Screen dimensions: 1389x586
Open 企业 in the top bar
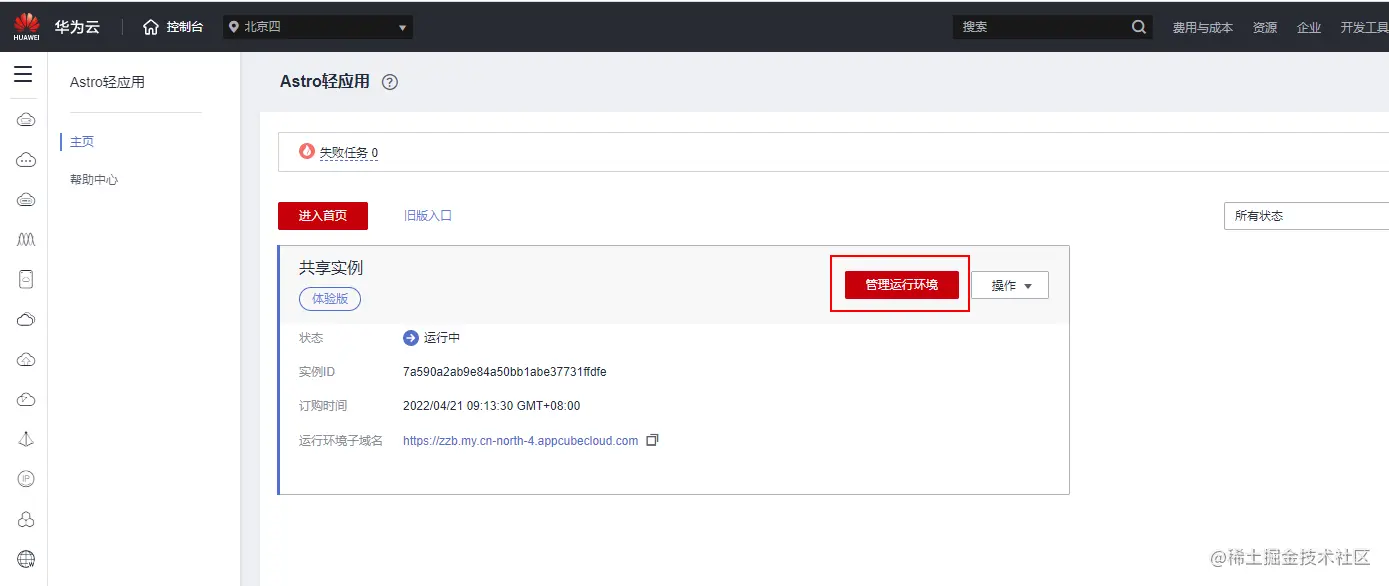(1309, 28)
